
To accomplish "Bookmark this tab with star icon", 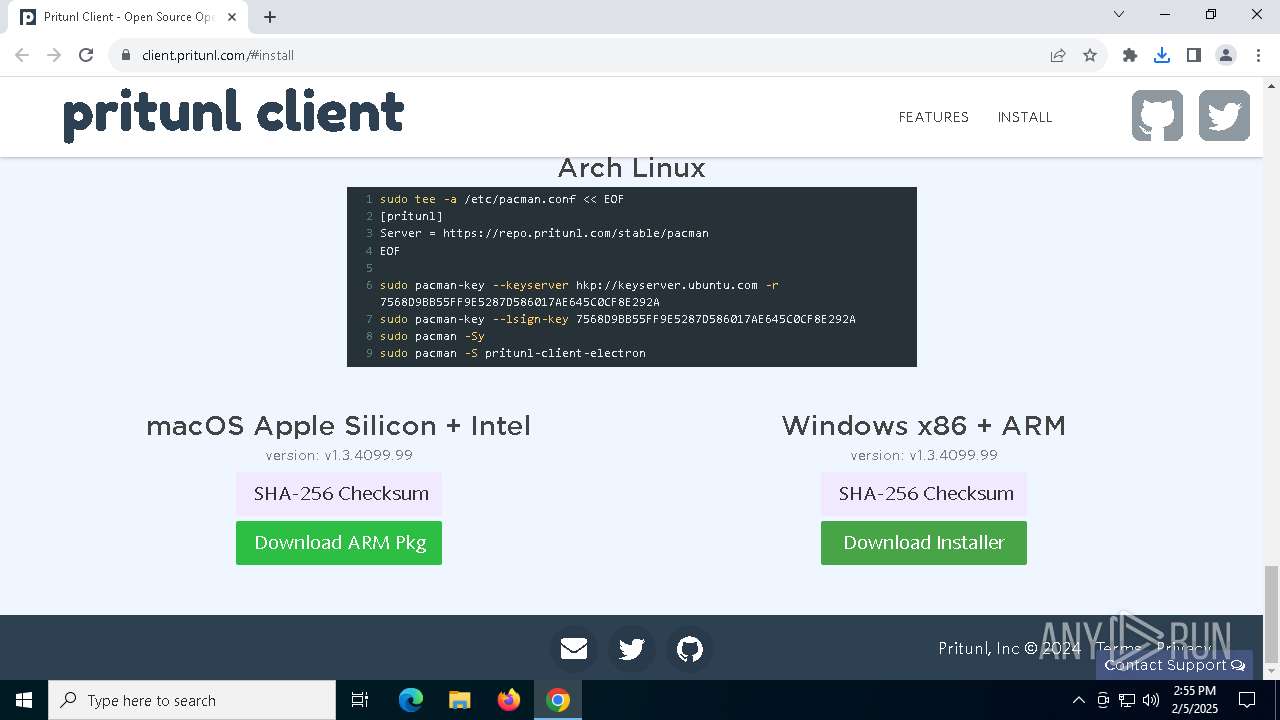I will point(1090,55).
